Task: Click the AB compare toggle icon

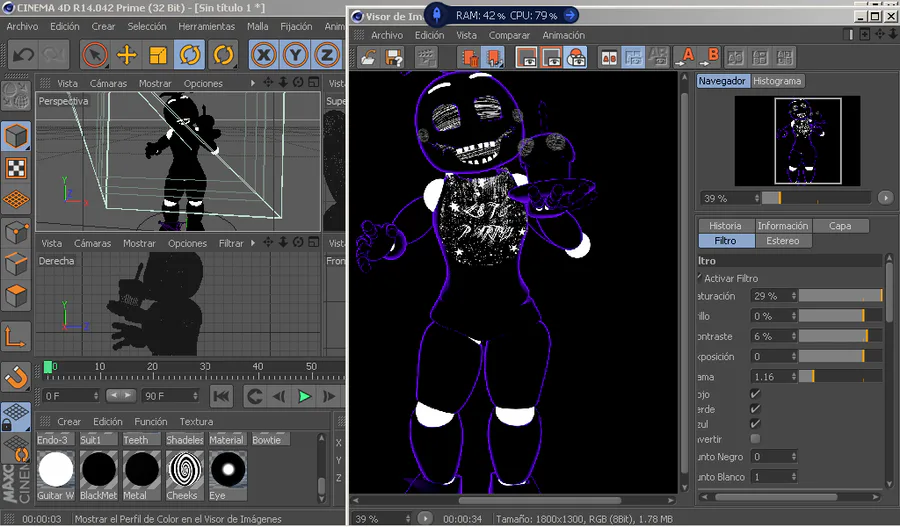Action: coord(609,57)
